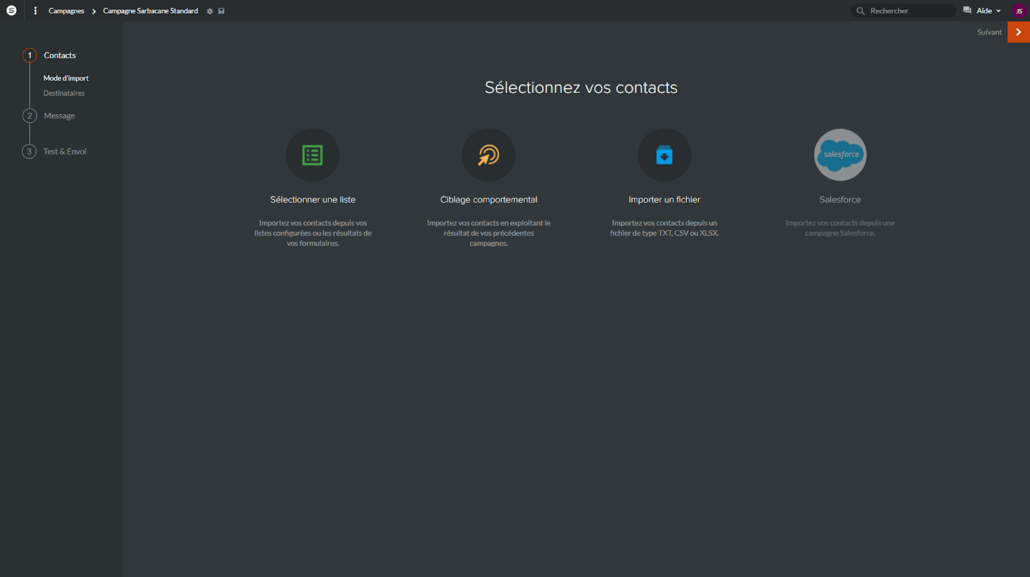Screen dimensions: 1030x577
Task: Expand the Aide dropdown menu
Action: [x=988, y=11]
